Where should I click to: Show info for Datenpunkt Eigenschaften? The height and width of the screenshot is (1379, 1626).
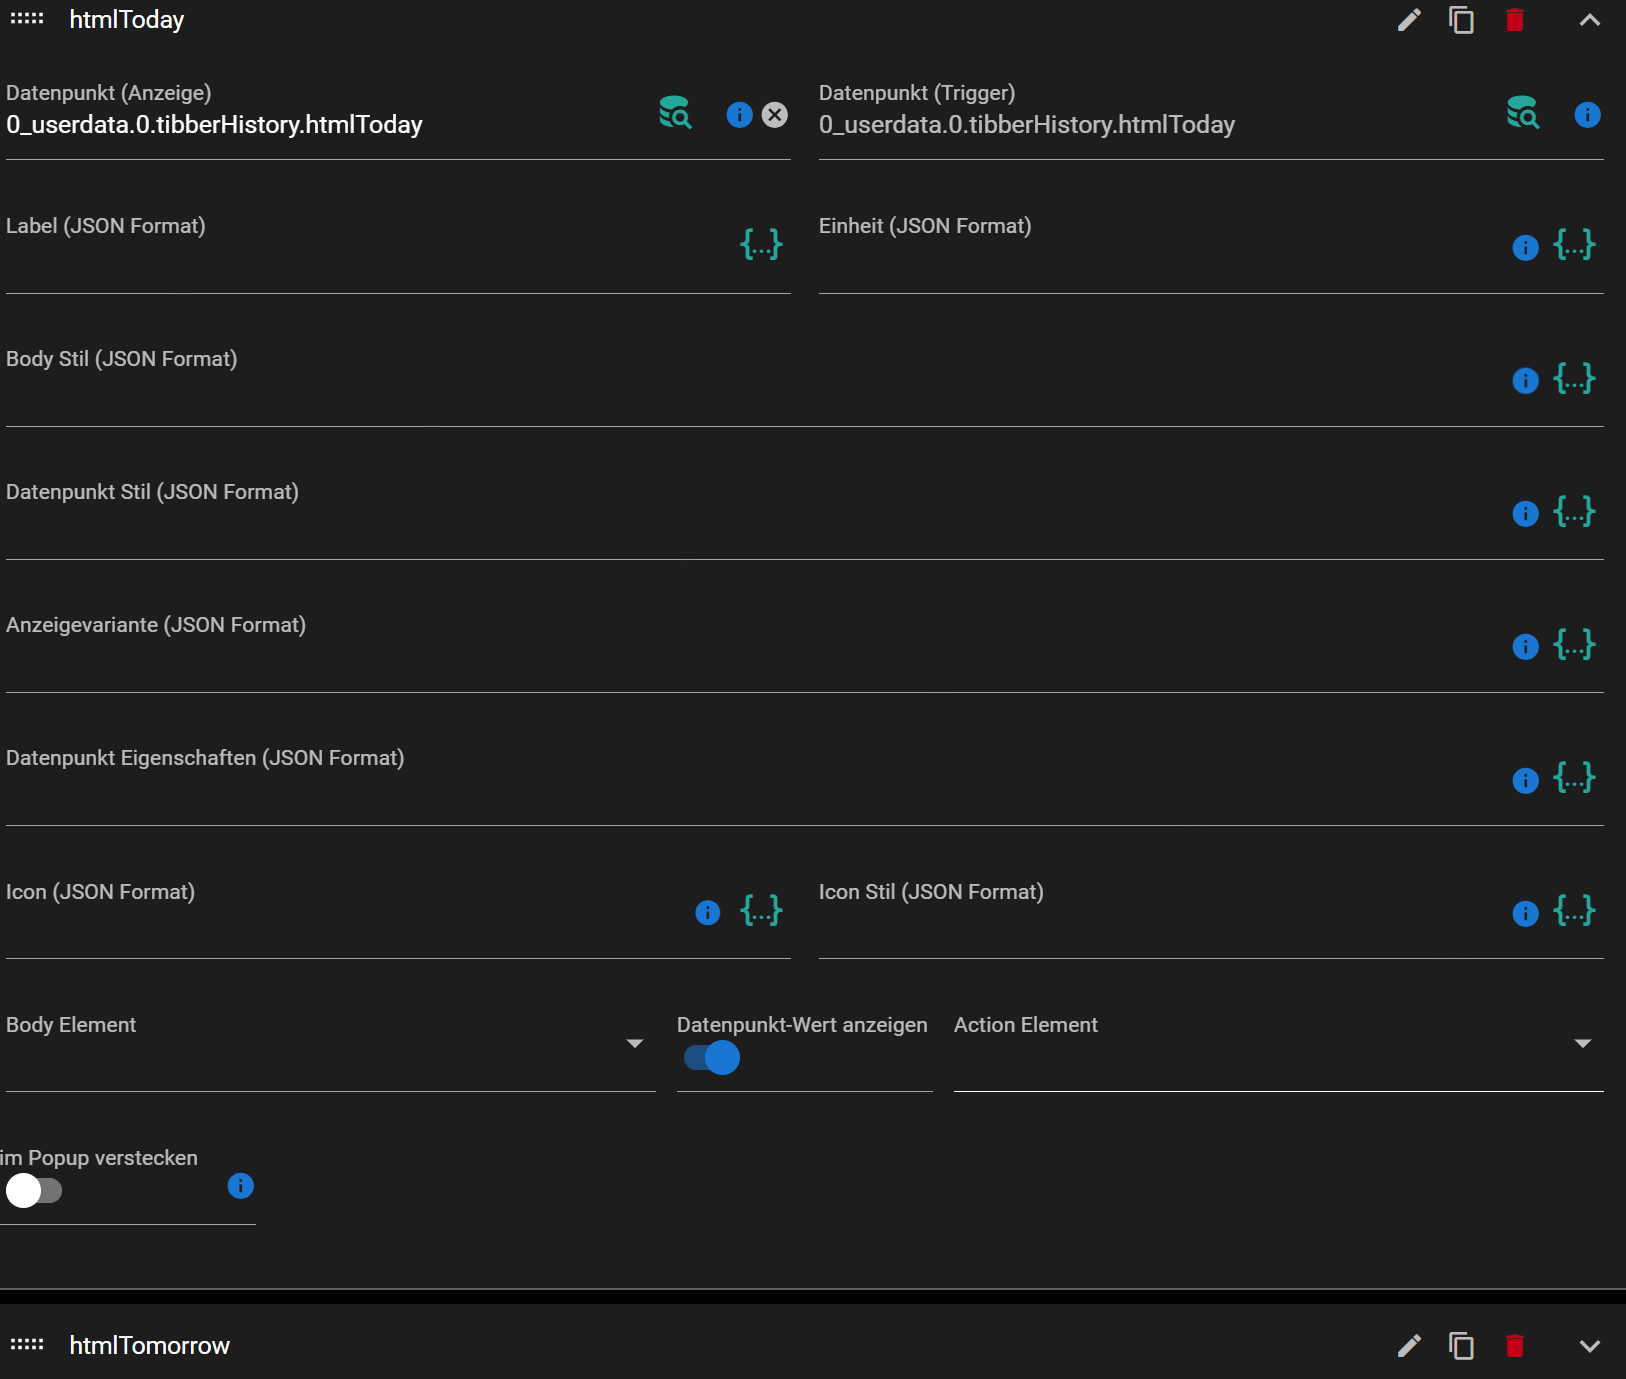coord(1526,780)
